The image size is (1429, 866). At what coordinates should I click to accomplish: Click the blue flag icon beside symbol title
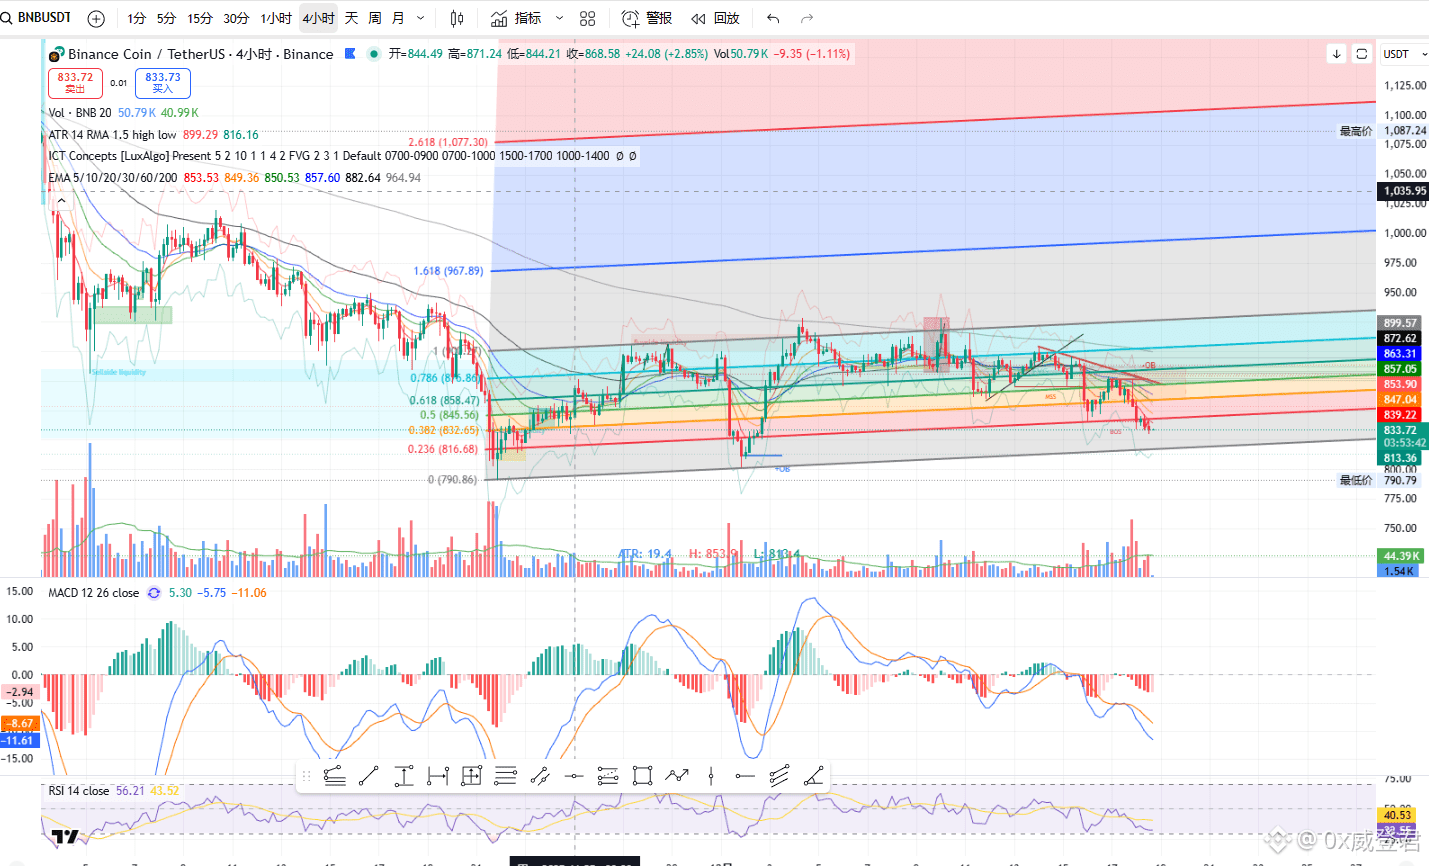pyautogui.click(x=350, y=54)
